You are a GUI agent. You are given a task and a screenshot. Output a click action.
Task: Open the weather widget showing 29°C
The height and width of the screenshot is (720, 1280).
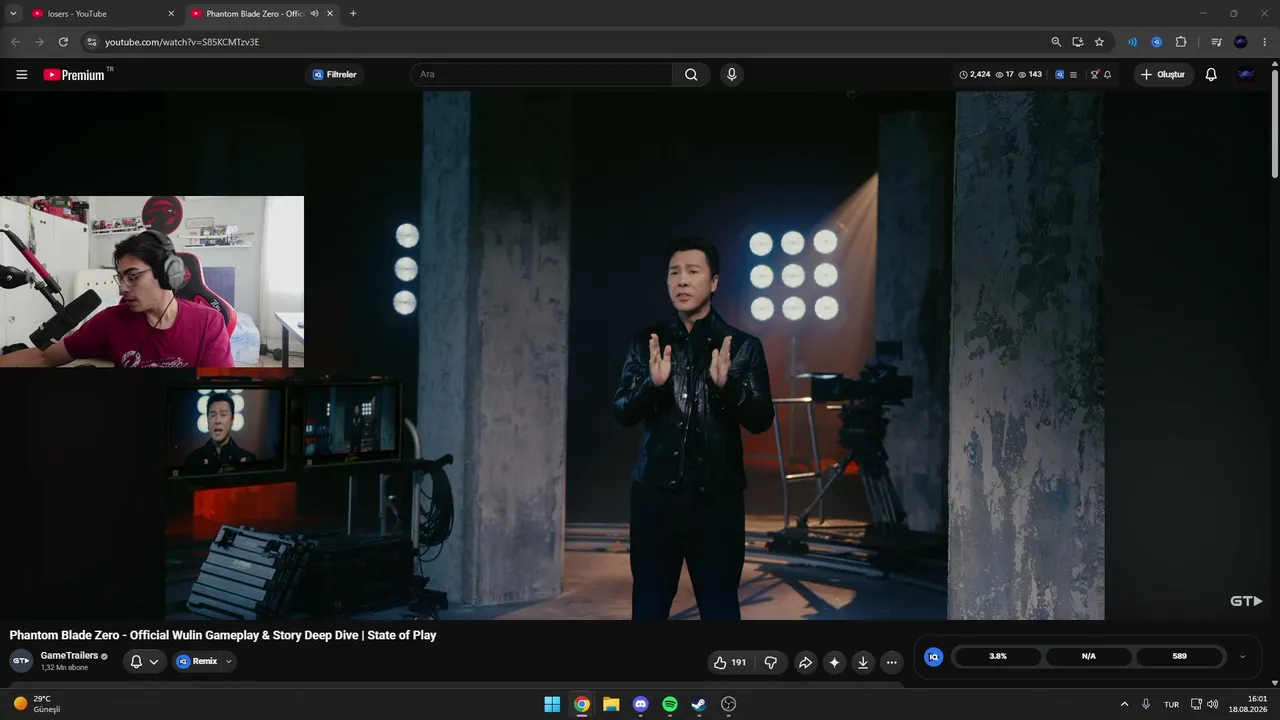click(37, 704)
